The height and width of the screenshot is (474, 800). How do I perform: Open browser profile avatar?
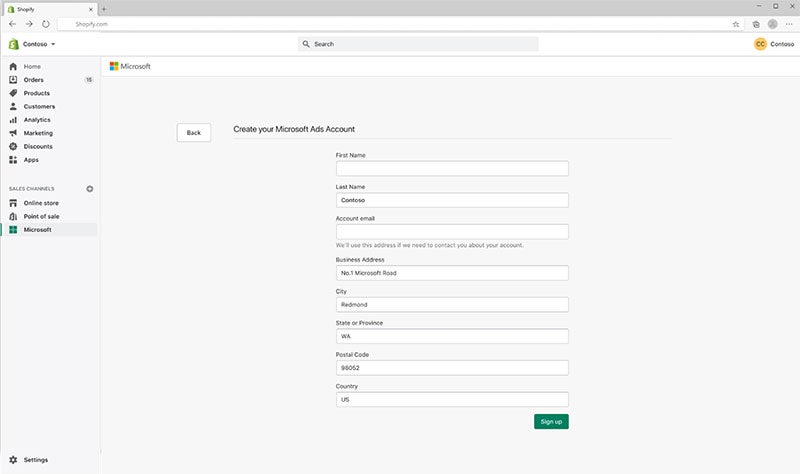[x=772, y=24]
